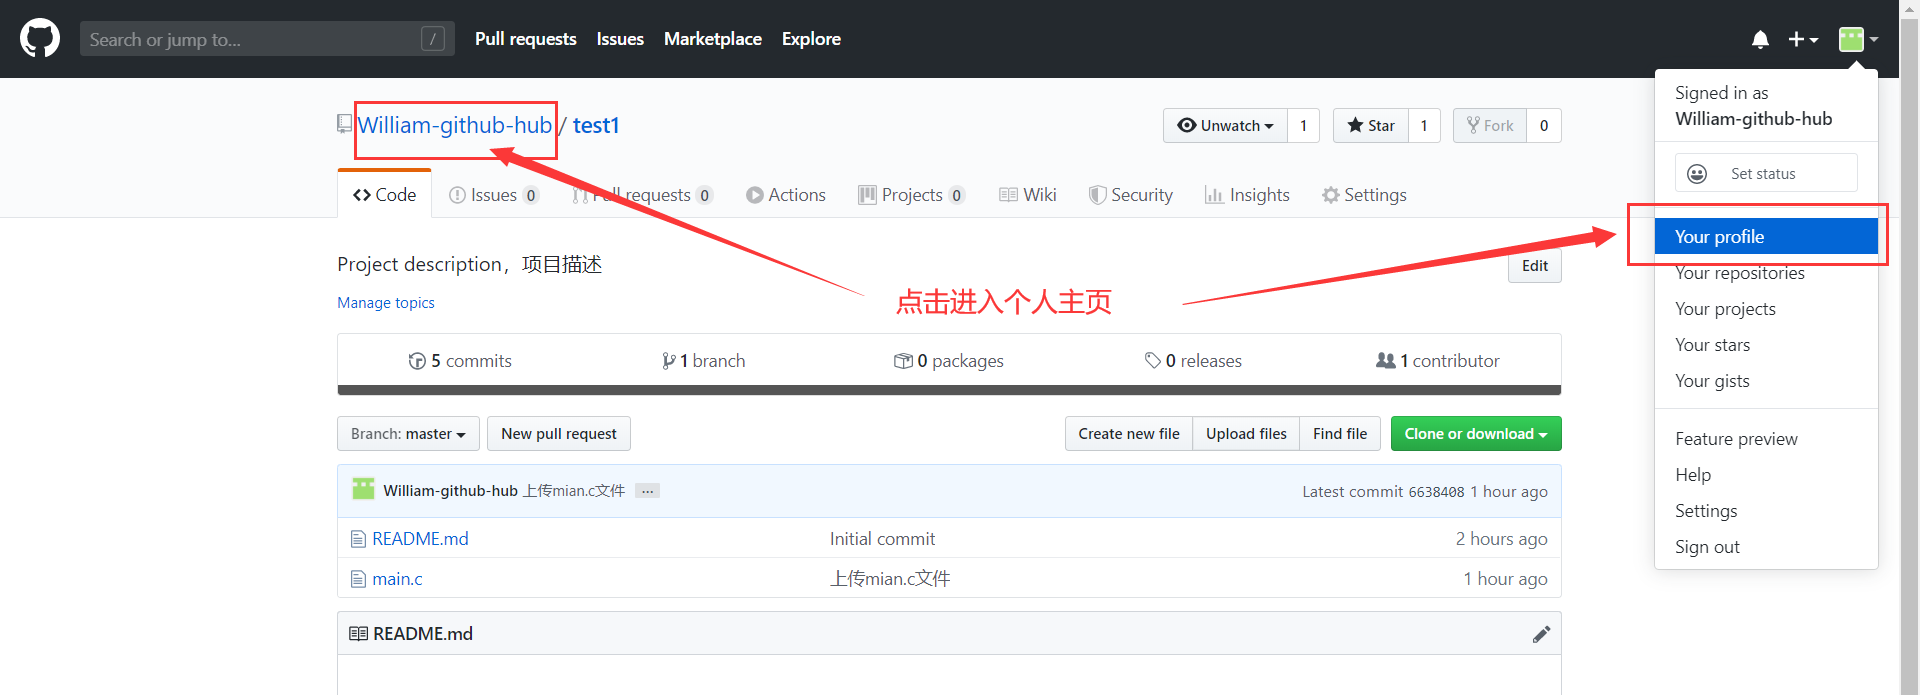The image size is (1920, 695).
Task: Click the page vertical scrollbar
Action: point(1909,347)
